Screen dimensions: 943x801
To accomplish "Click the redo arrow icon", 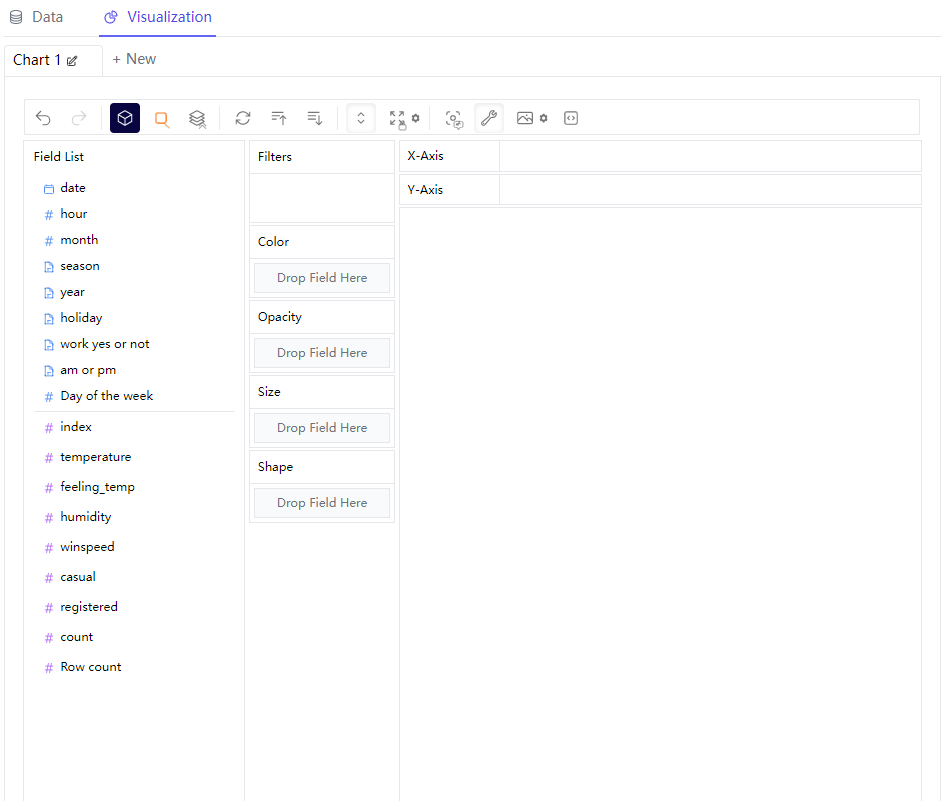I will (x=79, y=118).
